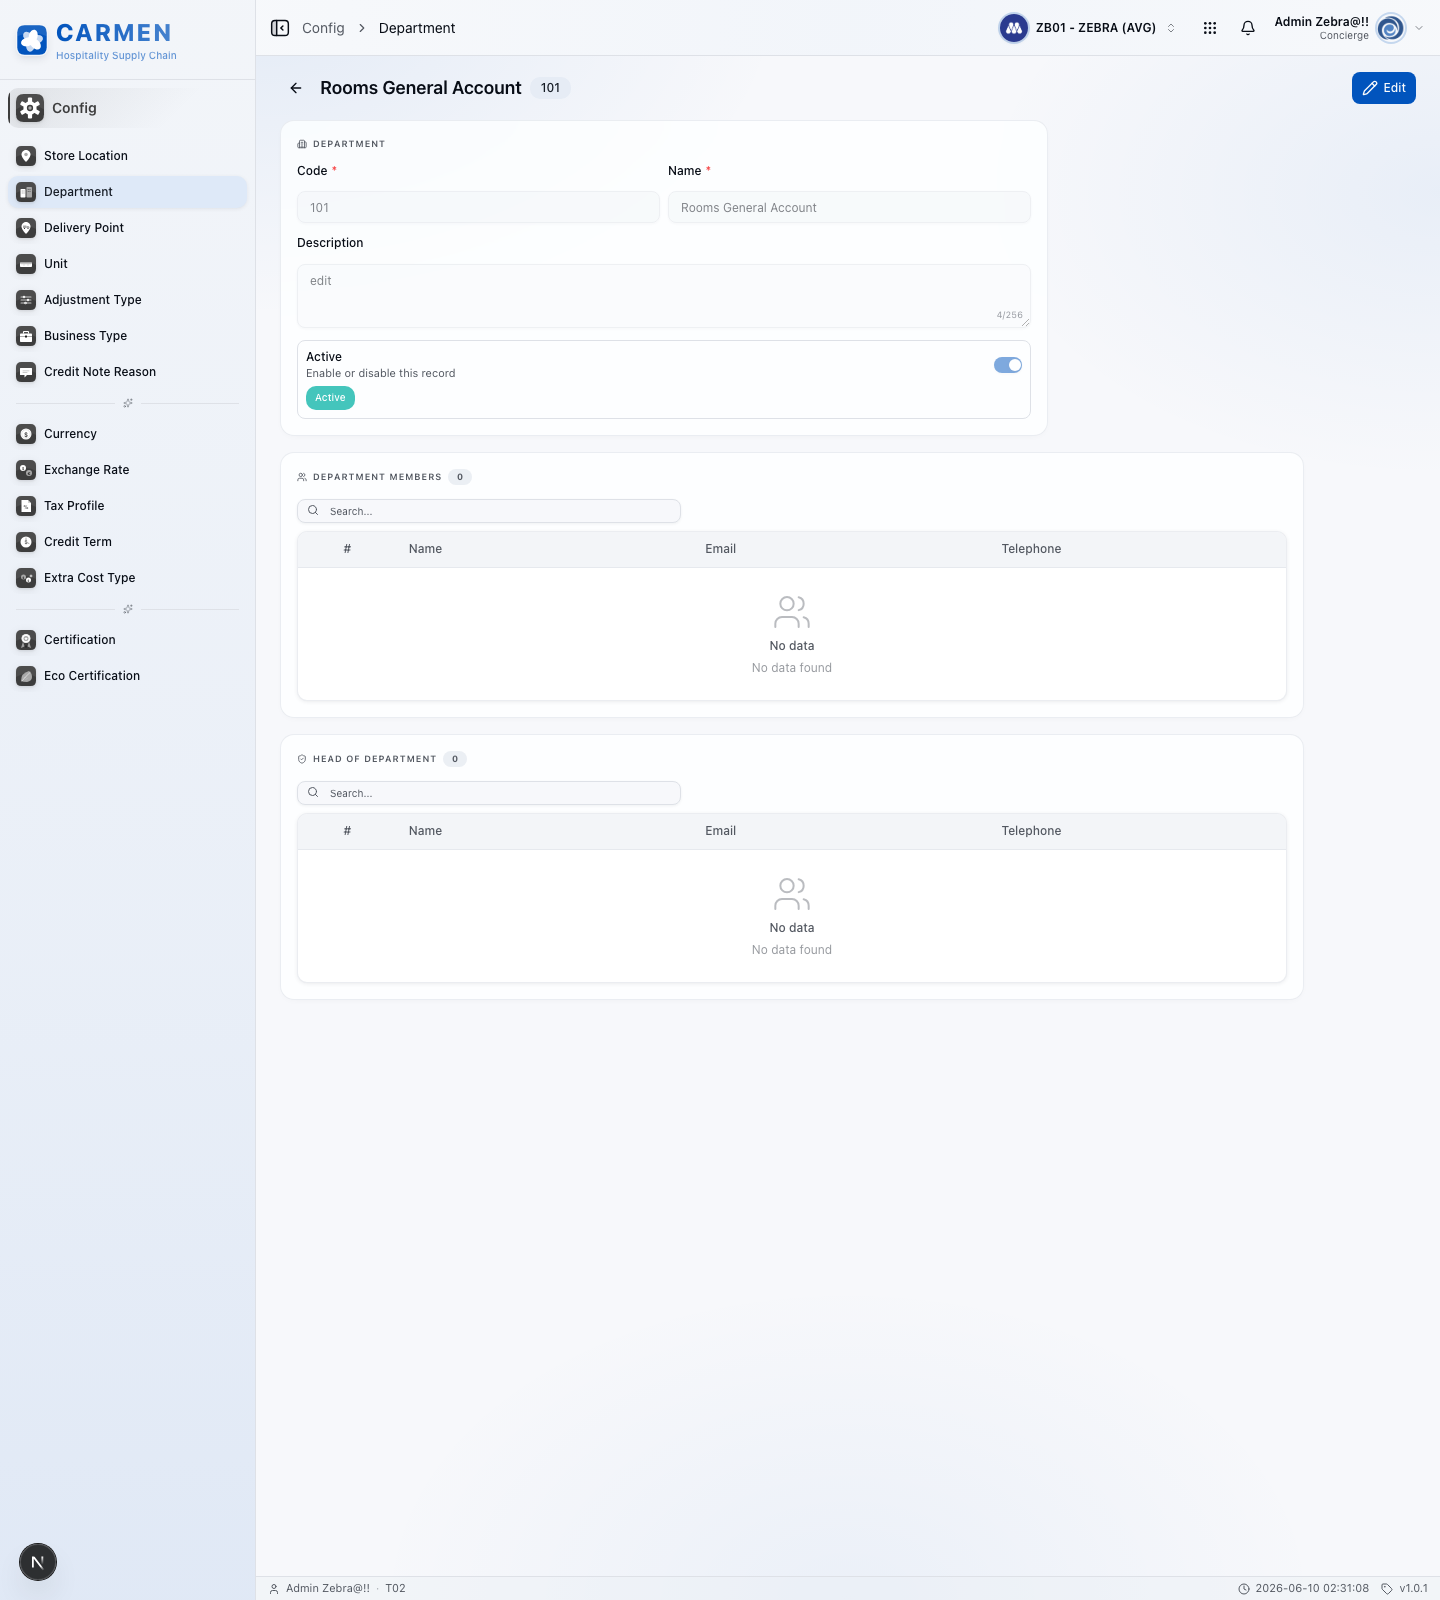The height and width of the screenshot is (1600, 1440).
Task: Click the Credit Term icon
Action: (x=26, y=542)
